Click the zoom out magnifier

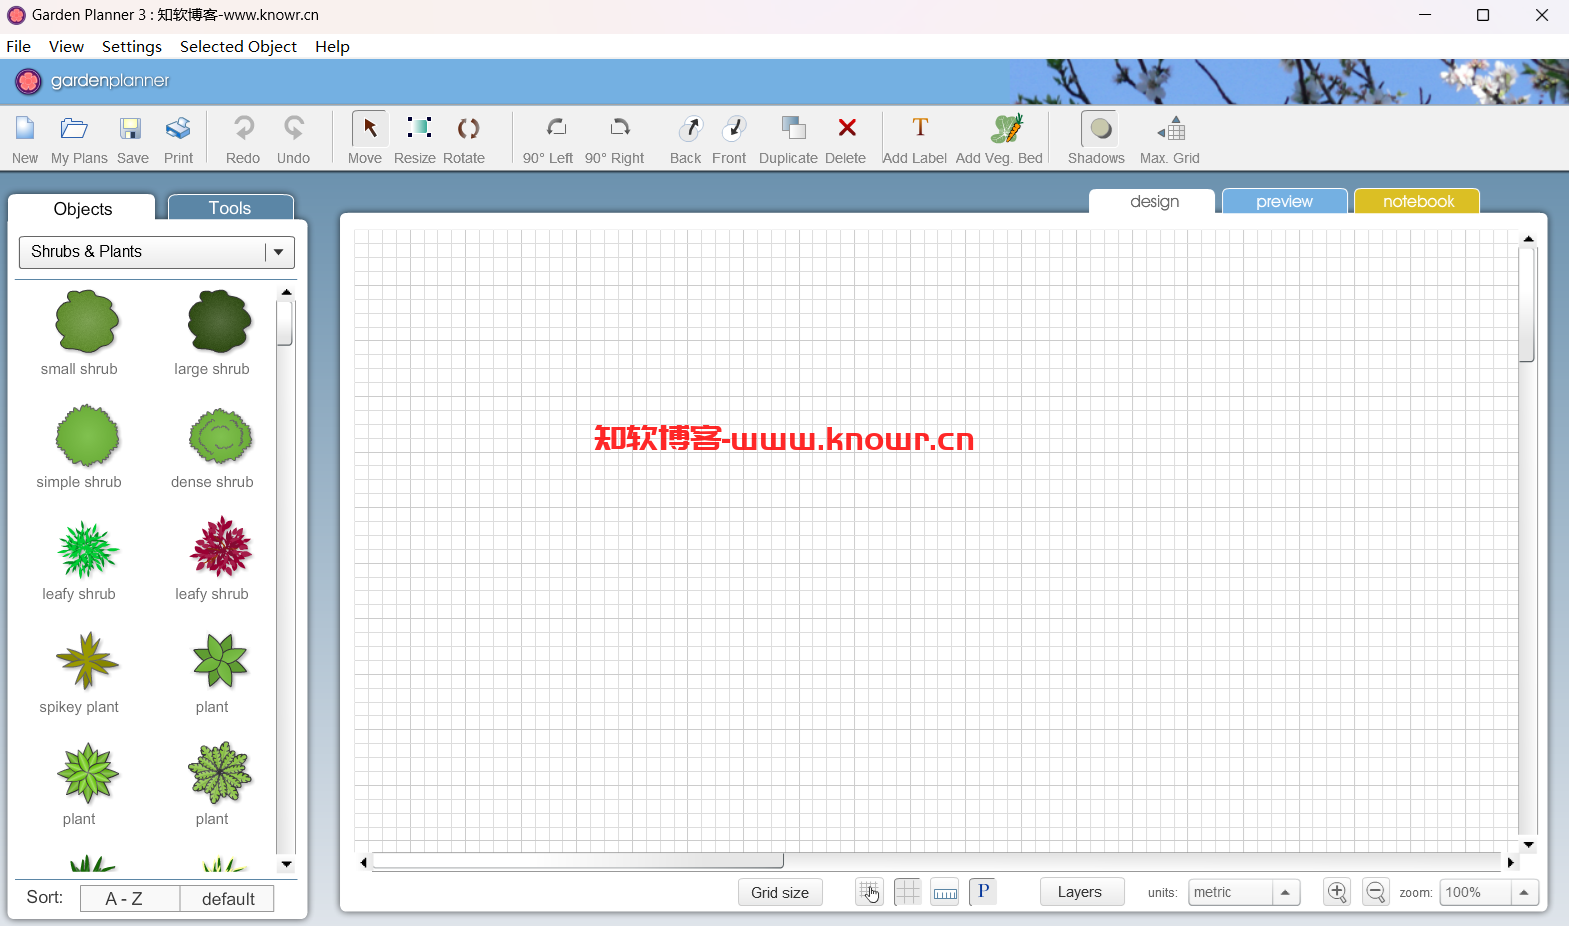[1376, 892]
